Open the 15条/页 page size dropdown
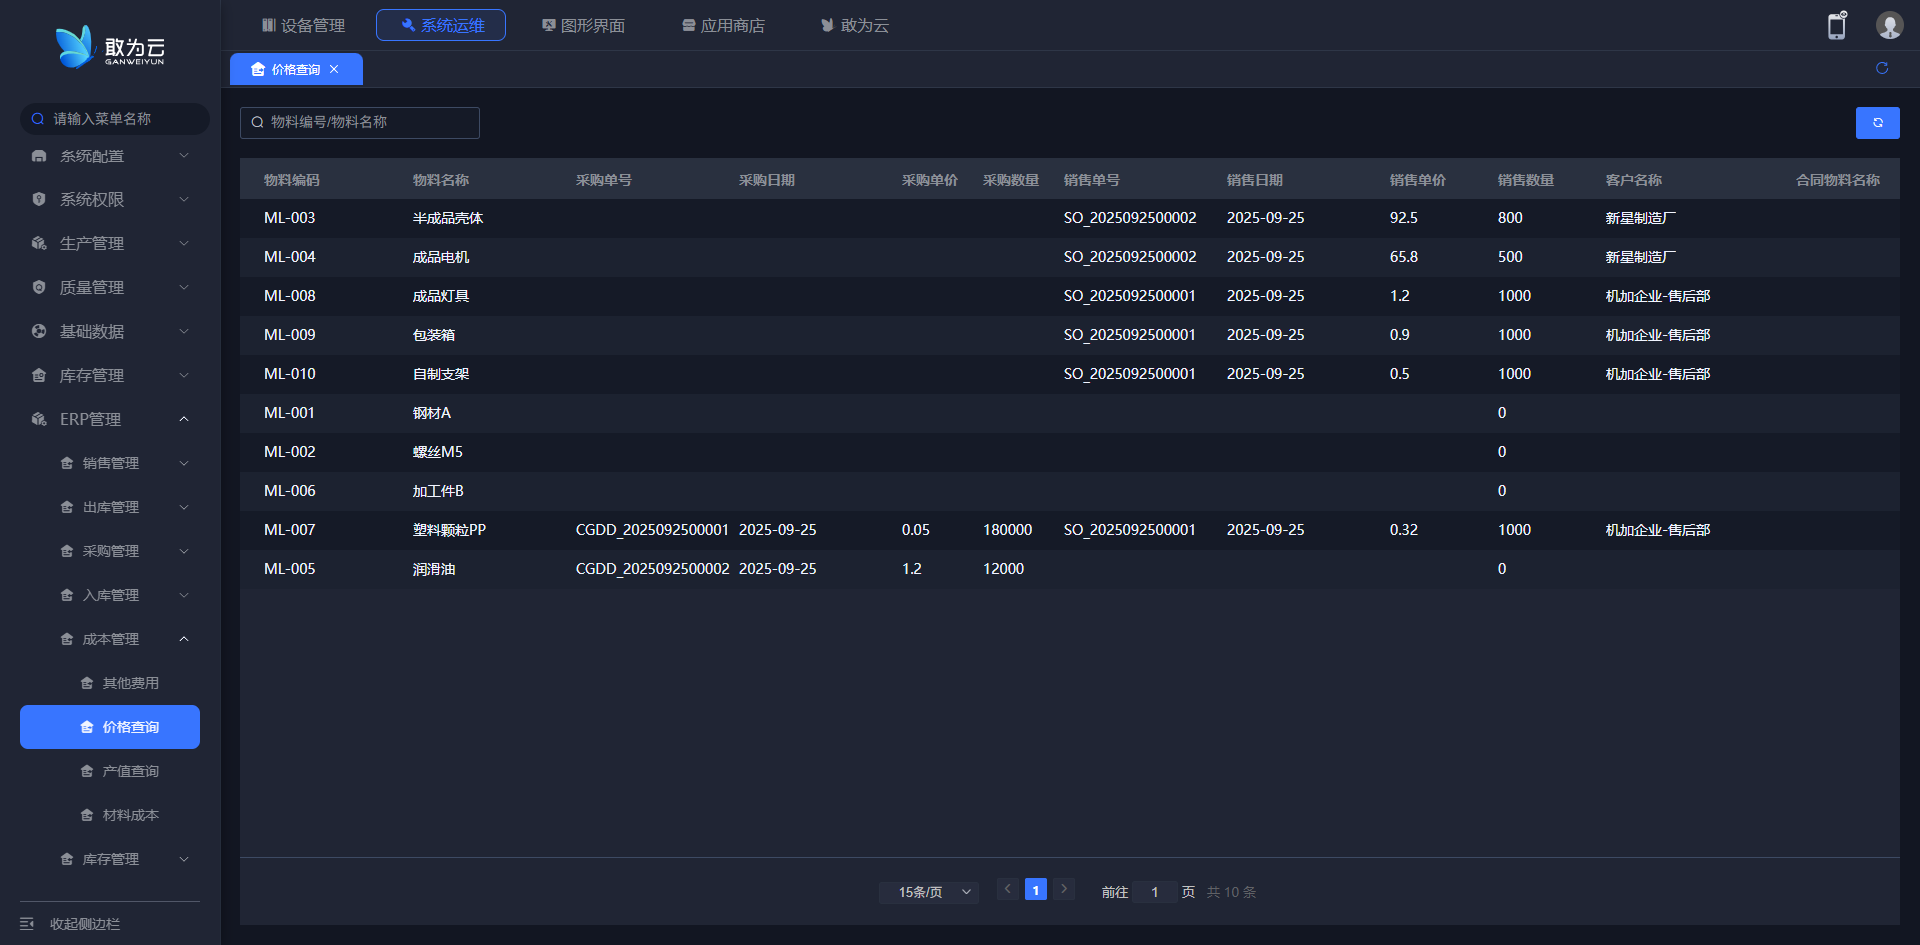1920x945 pixels. pos(928,892)
